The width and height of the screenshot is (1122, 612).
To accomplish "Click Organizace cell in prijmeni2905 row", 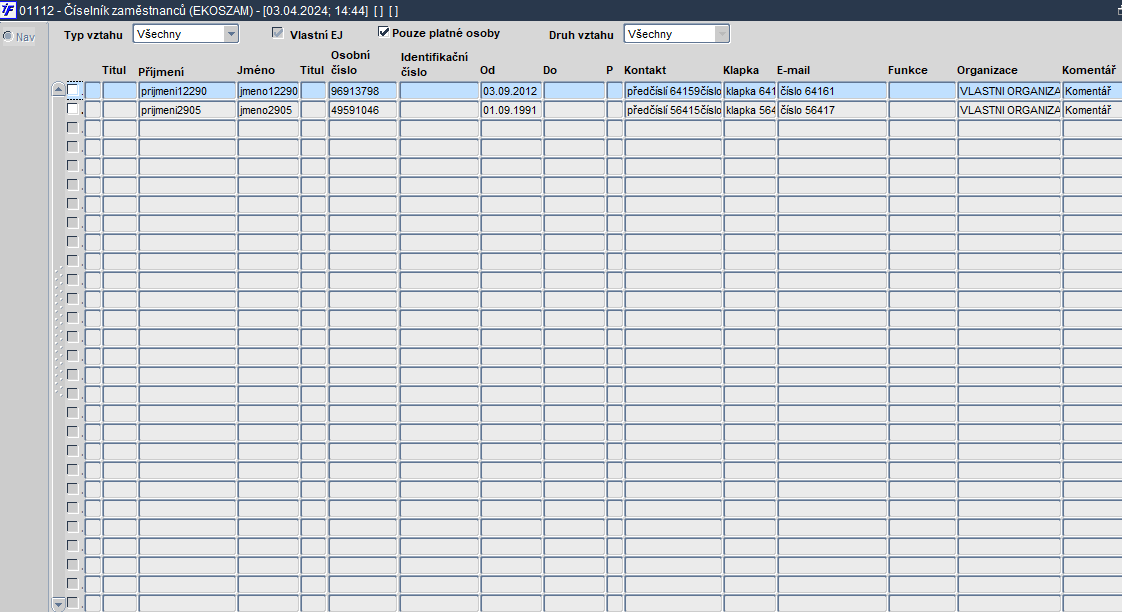I will pos(1009,110).
